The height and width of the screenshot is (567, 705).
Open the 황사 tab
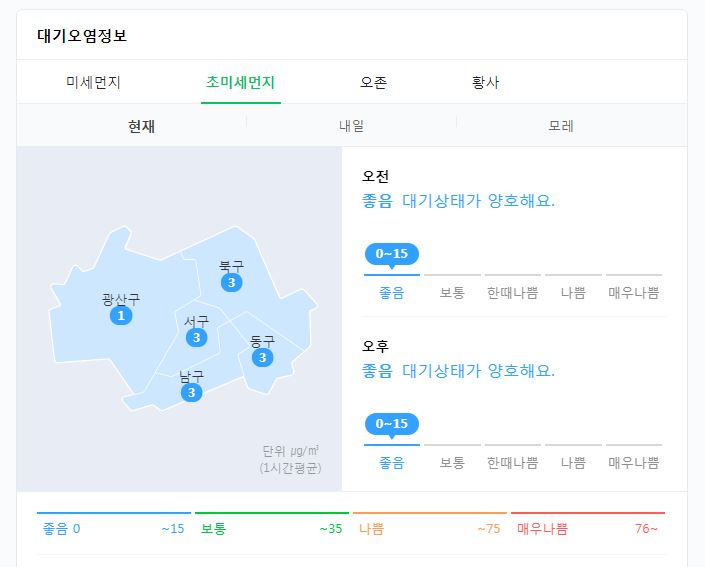click(485, 82)
